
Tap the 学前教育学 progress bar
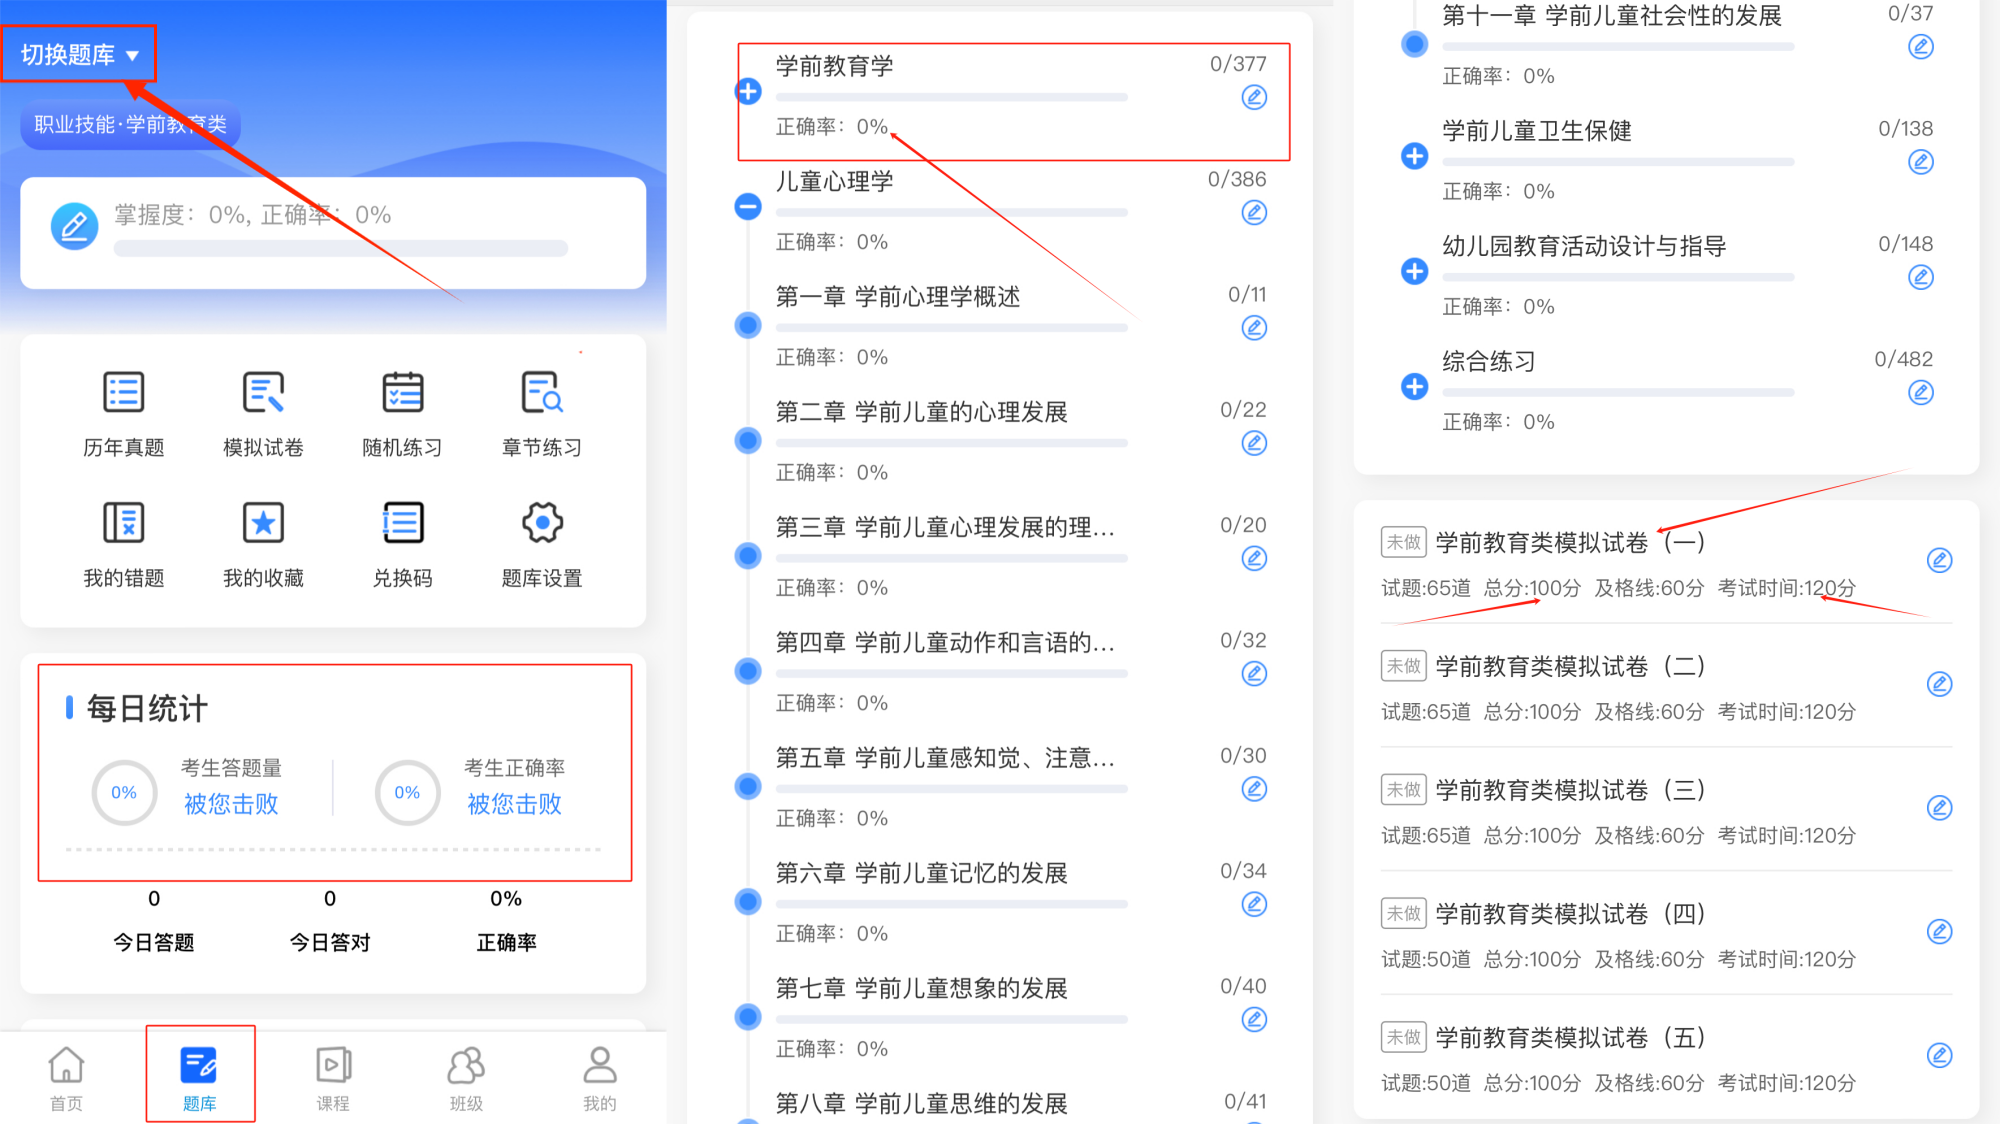tap(951, 97)
